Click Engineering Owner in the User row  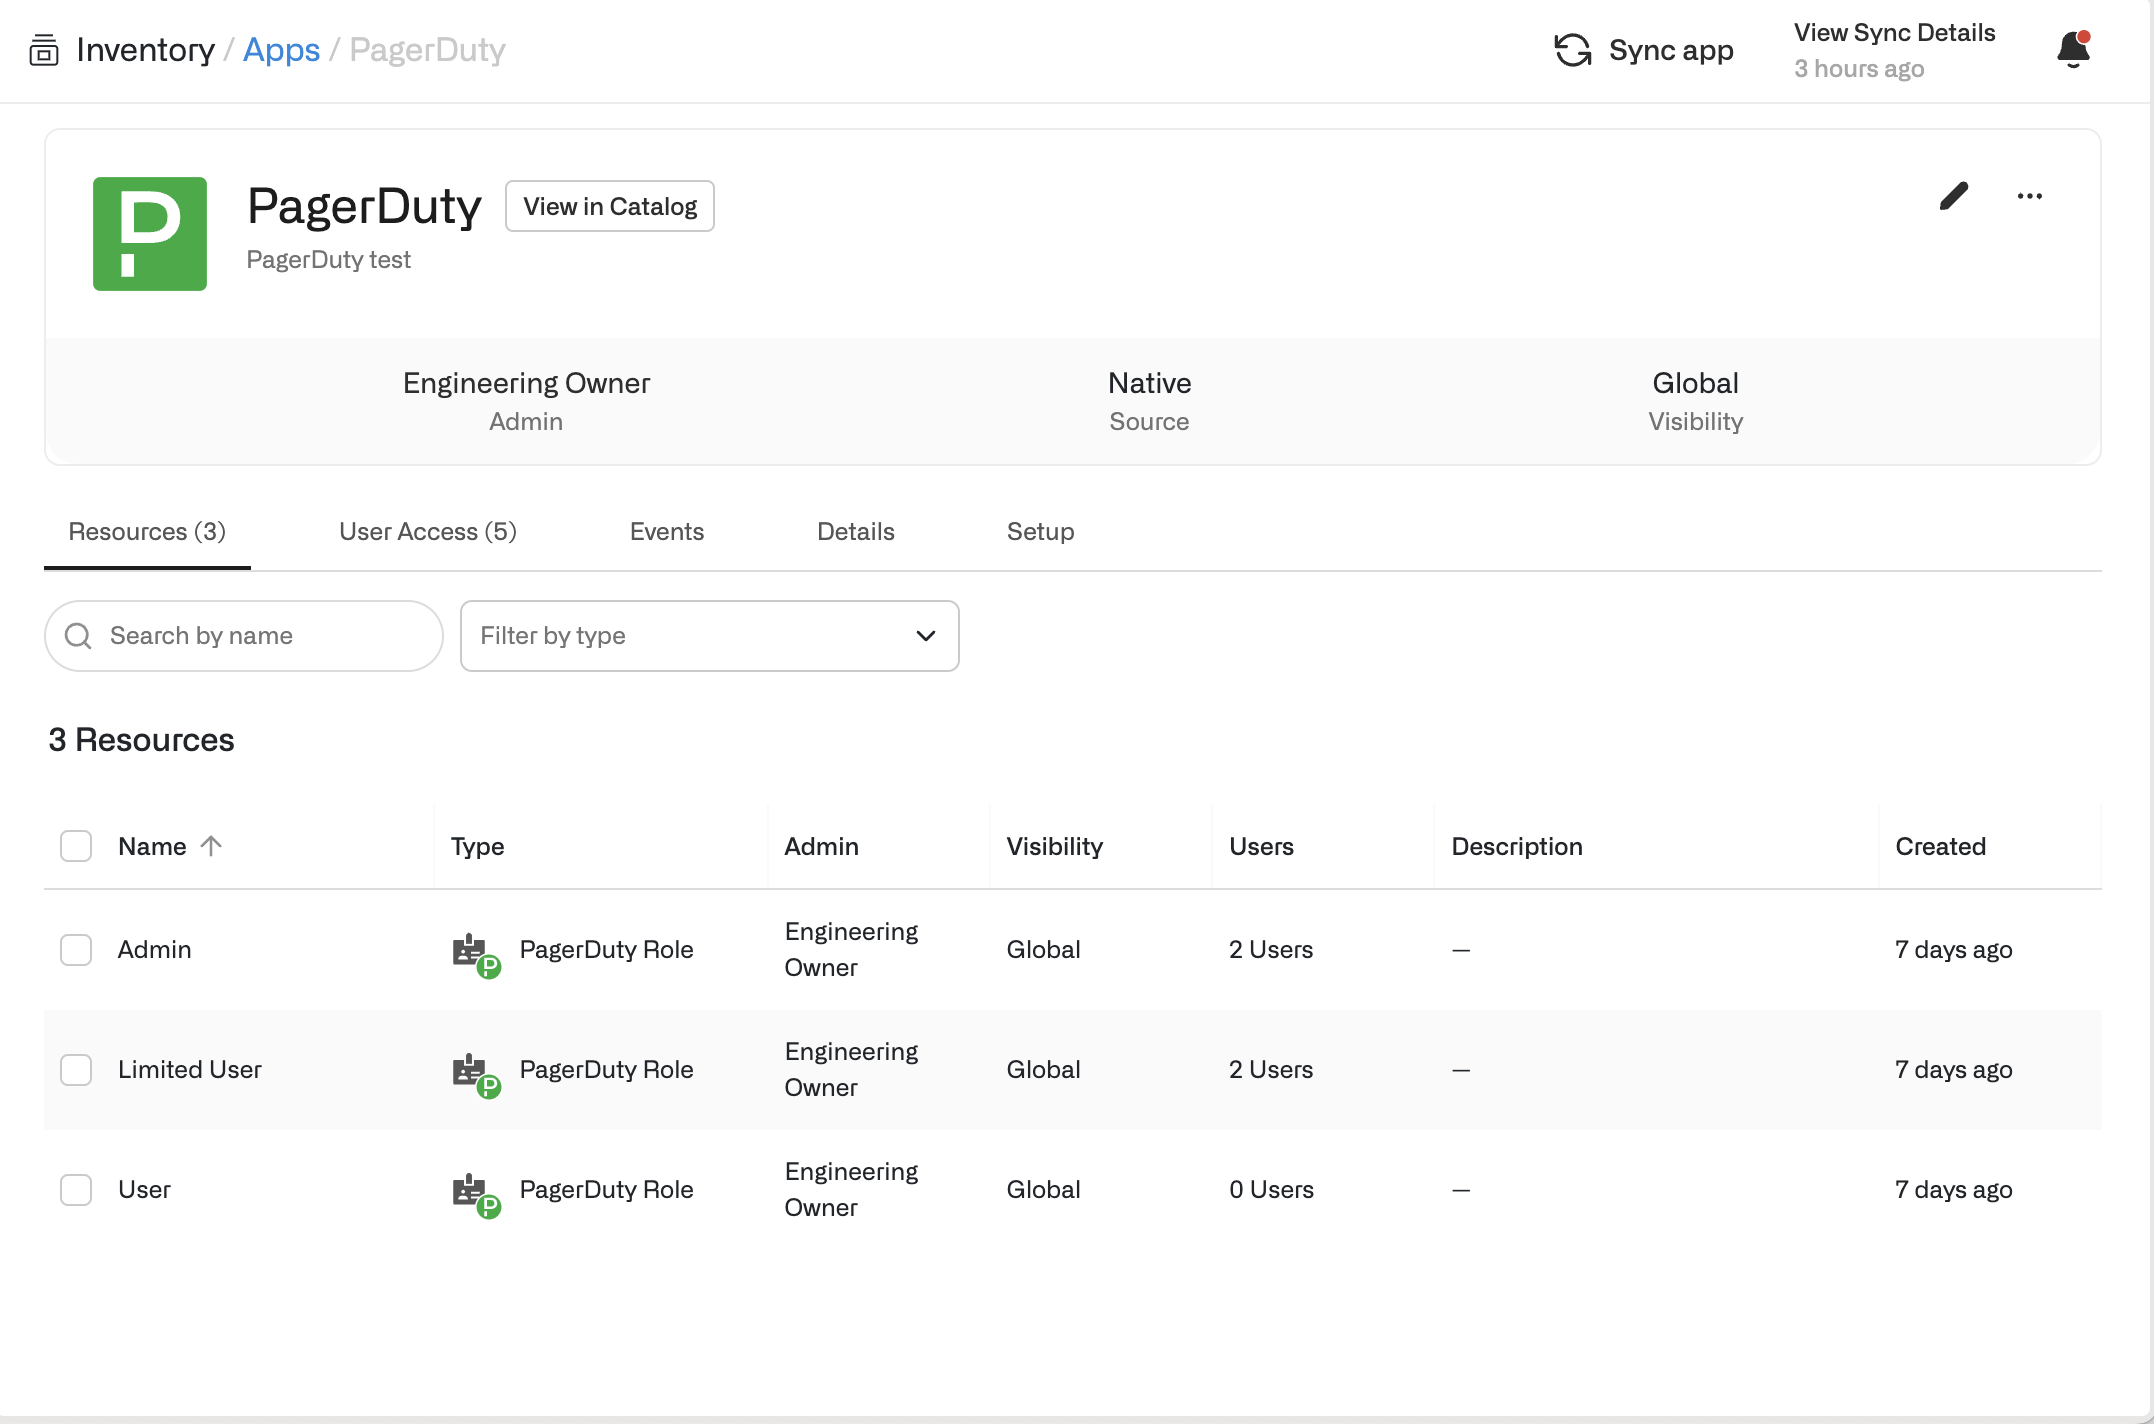pyautogui.click(x=852, y=1190)
